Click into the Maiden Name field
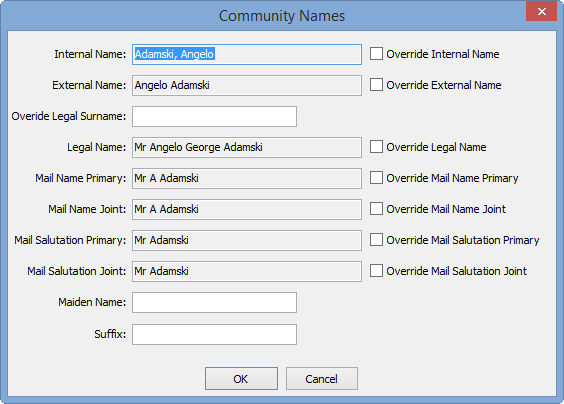Screen dimensions: 564x404 click(214, 302)
